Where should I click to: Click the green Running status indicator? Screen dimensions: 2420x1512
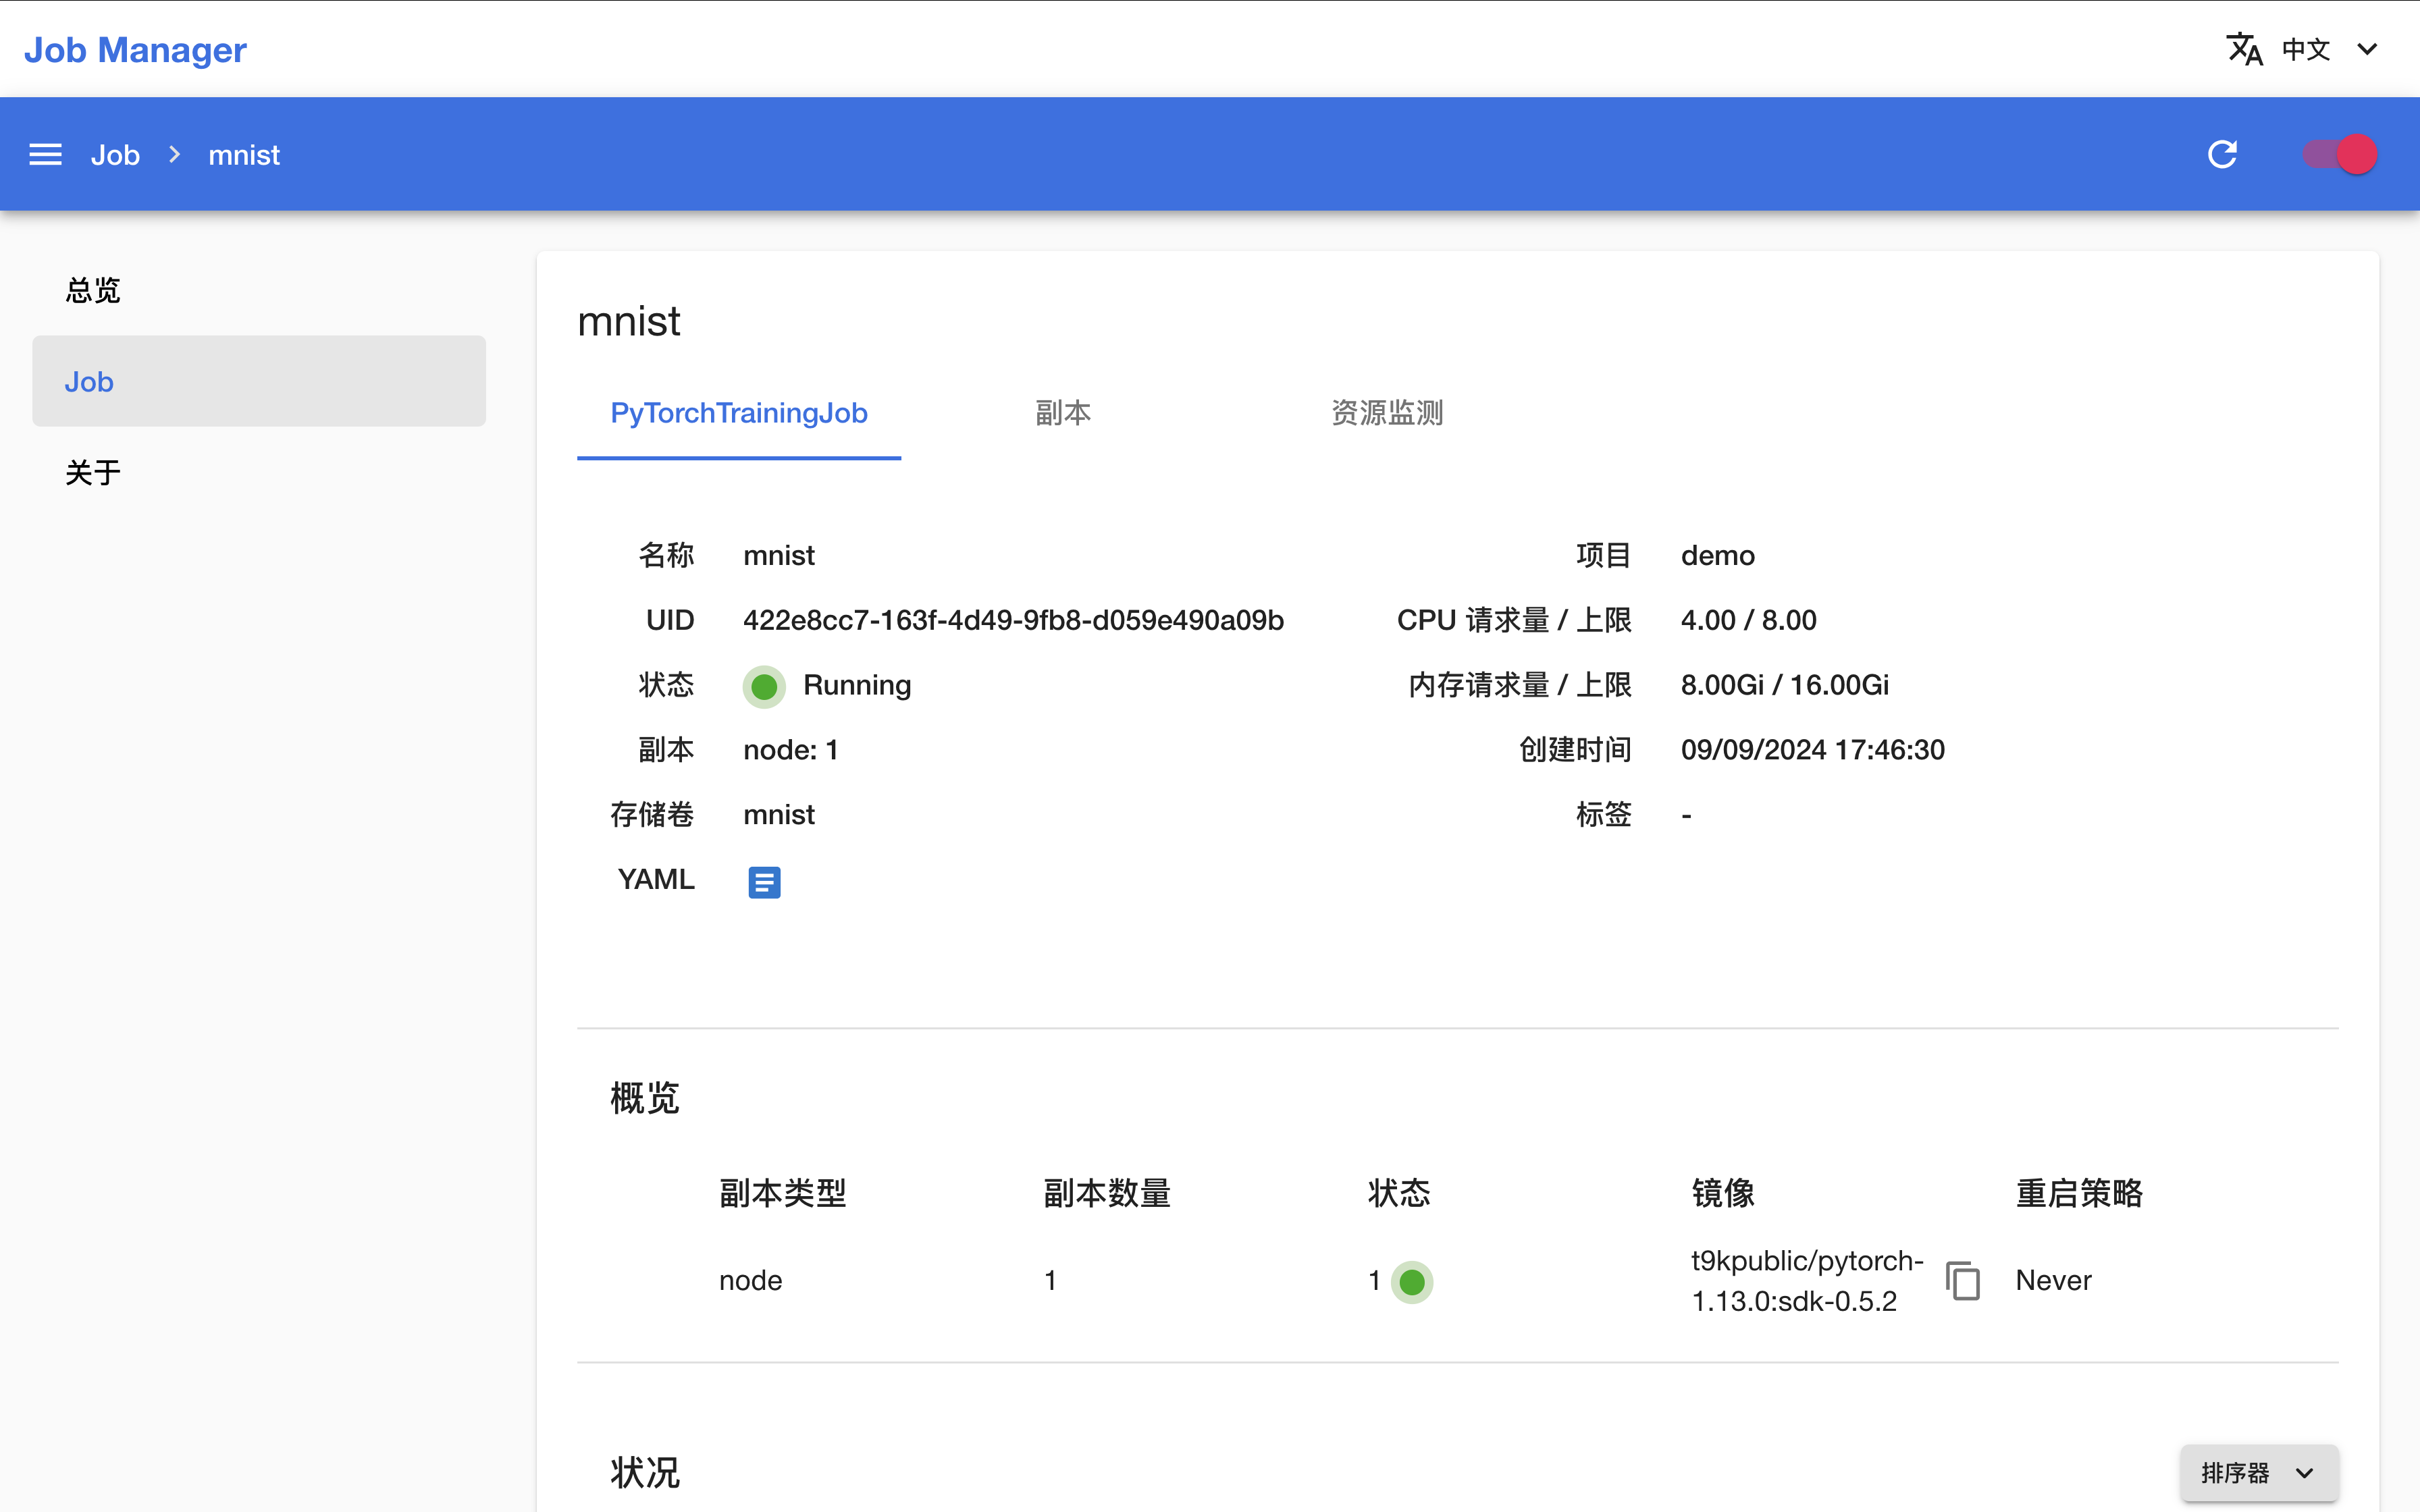tap(764, 686)
